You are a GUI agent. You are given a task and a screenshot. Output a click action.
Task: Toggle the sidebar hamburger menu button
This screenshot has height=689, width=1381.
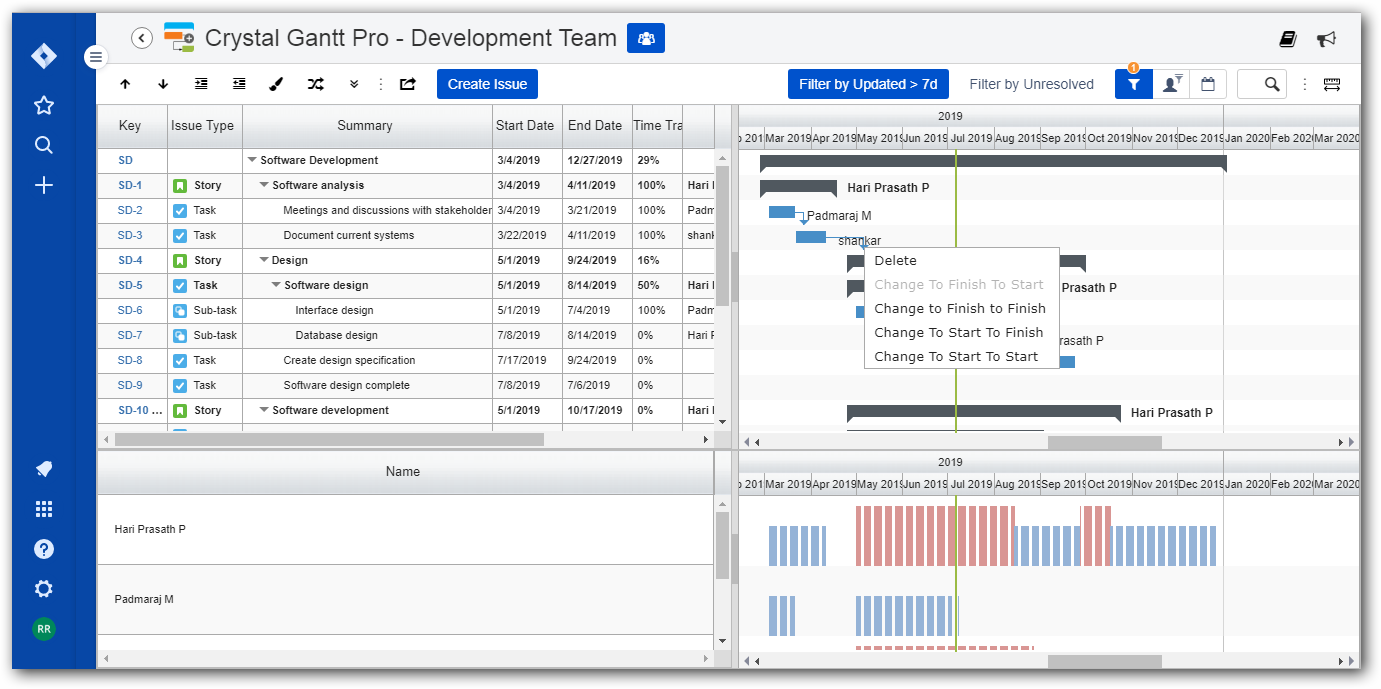point(96,57)
